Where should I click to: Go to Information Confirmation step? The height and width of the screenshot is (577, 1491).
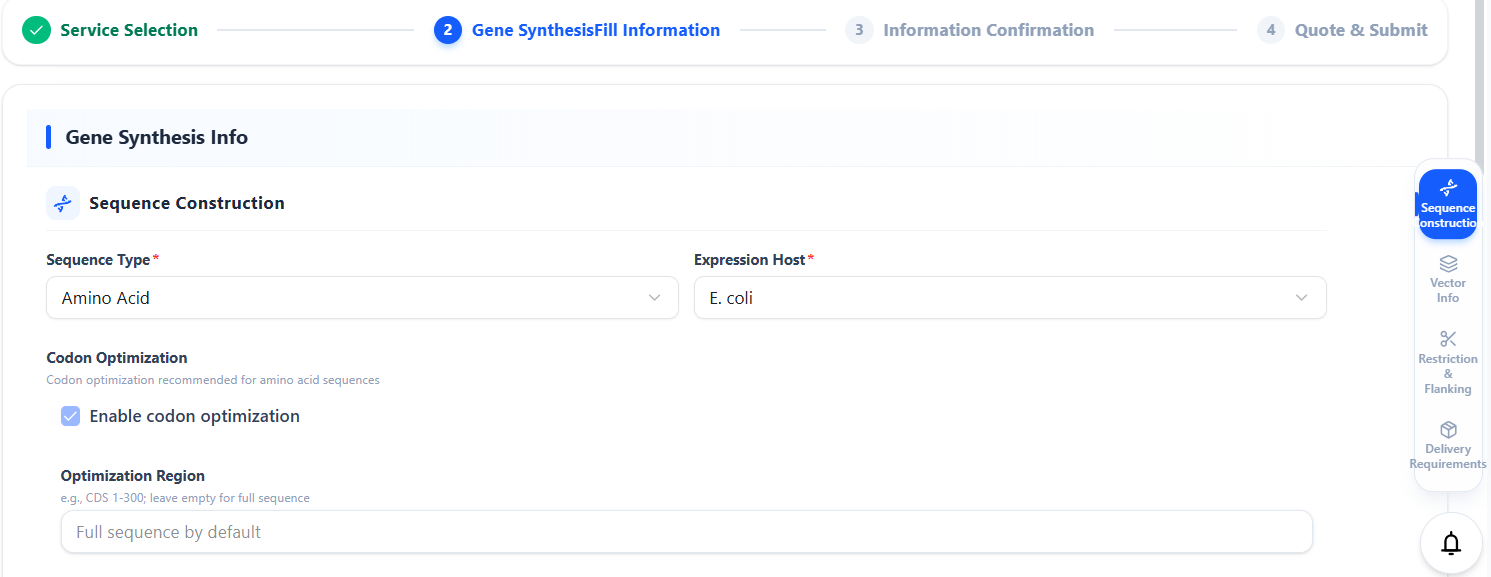click(988, 30)
